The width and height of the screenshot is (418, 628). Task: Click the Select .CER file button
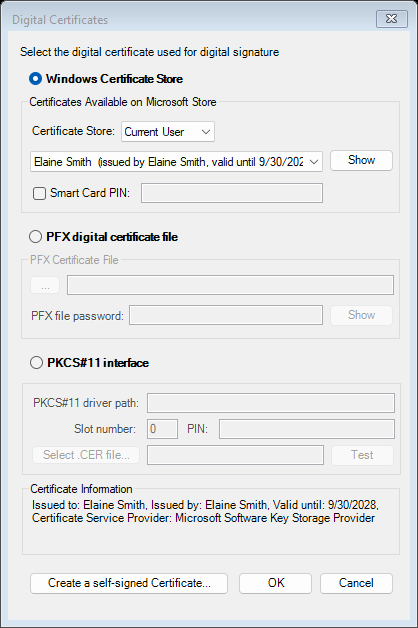[x=86, y=455]
